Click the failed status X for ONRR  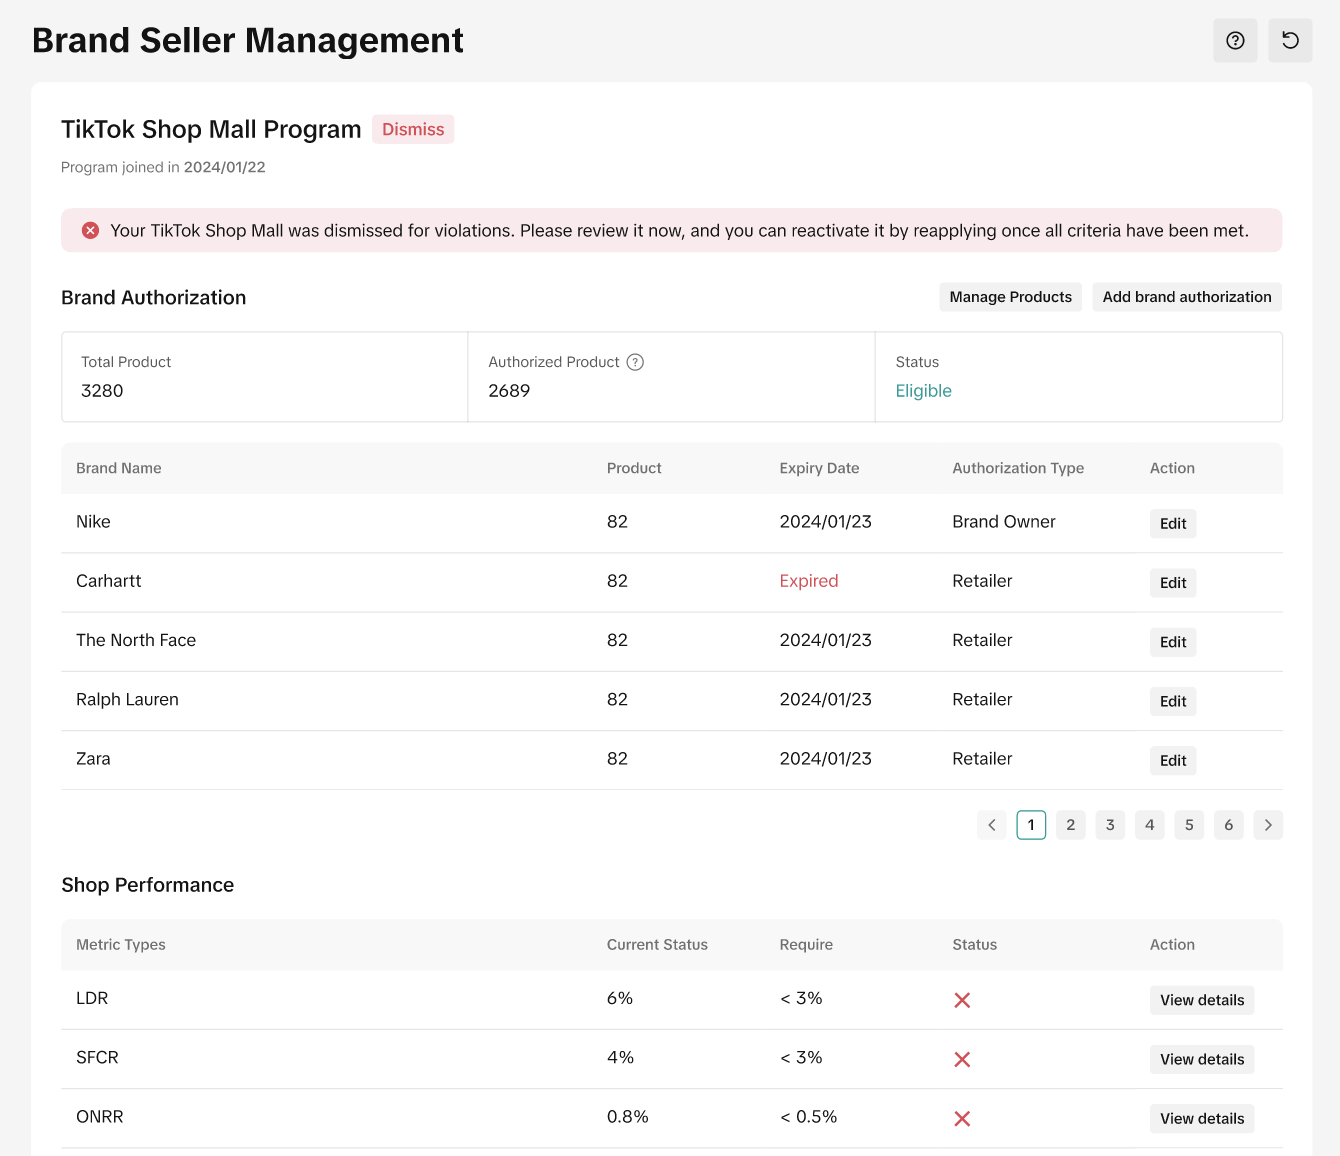962,1119
